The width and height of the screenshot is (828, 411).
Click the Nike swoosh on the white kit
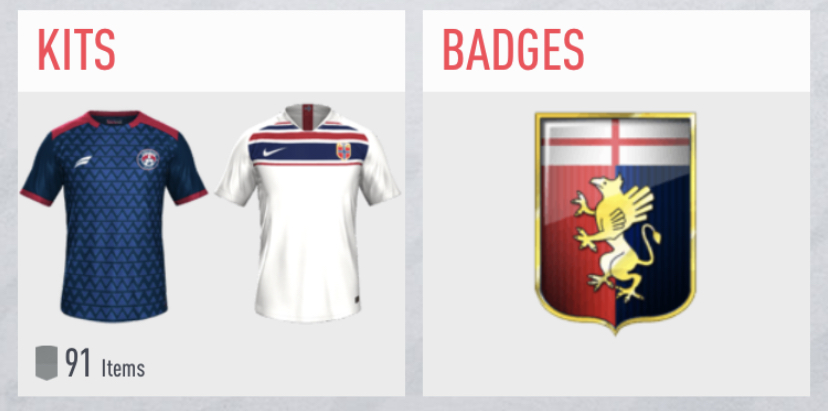click(275, 152)
